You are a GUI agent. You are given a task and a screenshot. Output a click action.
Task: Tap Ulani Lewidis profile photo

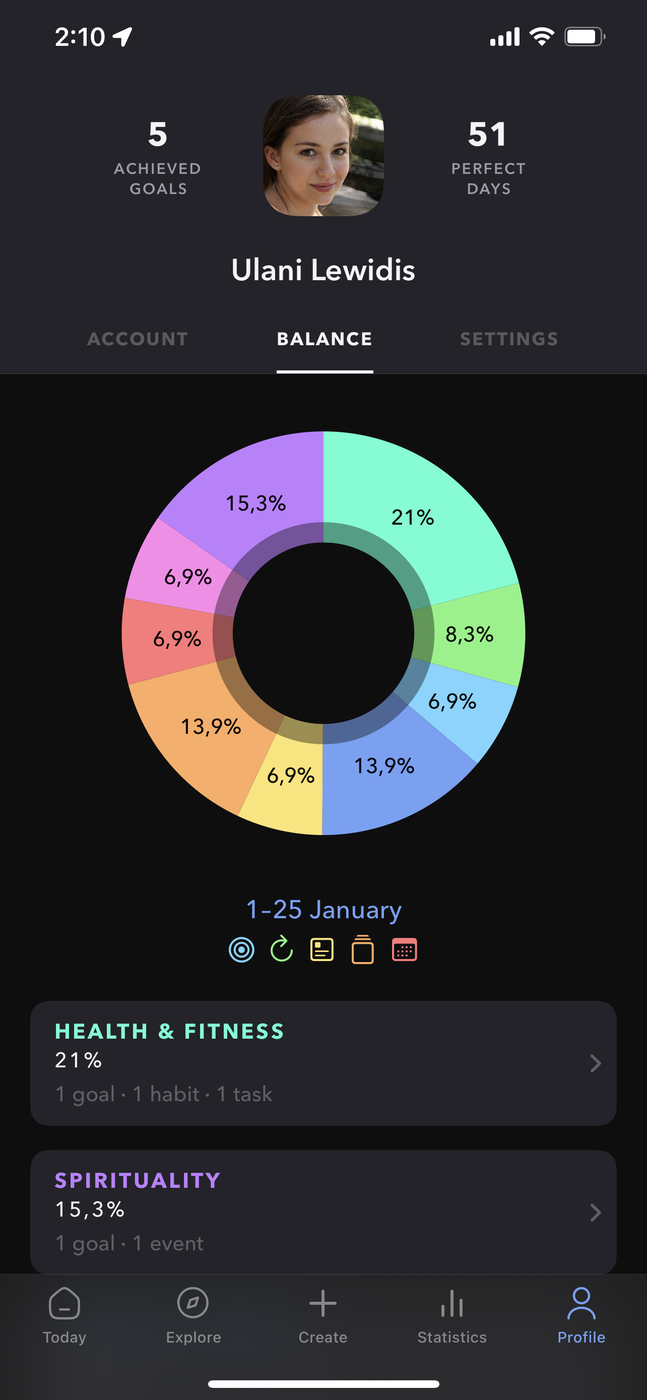(323, 155)
